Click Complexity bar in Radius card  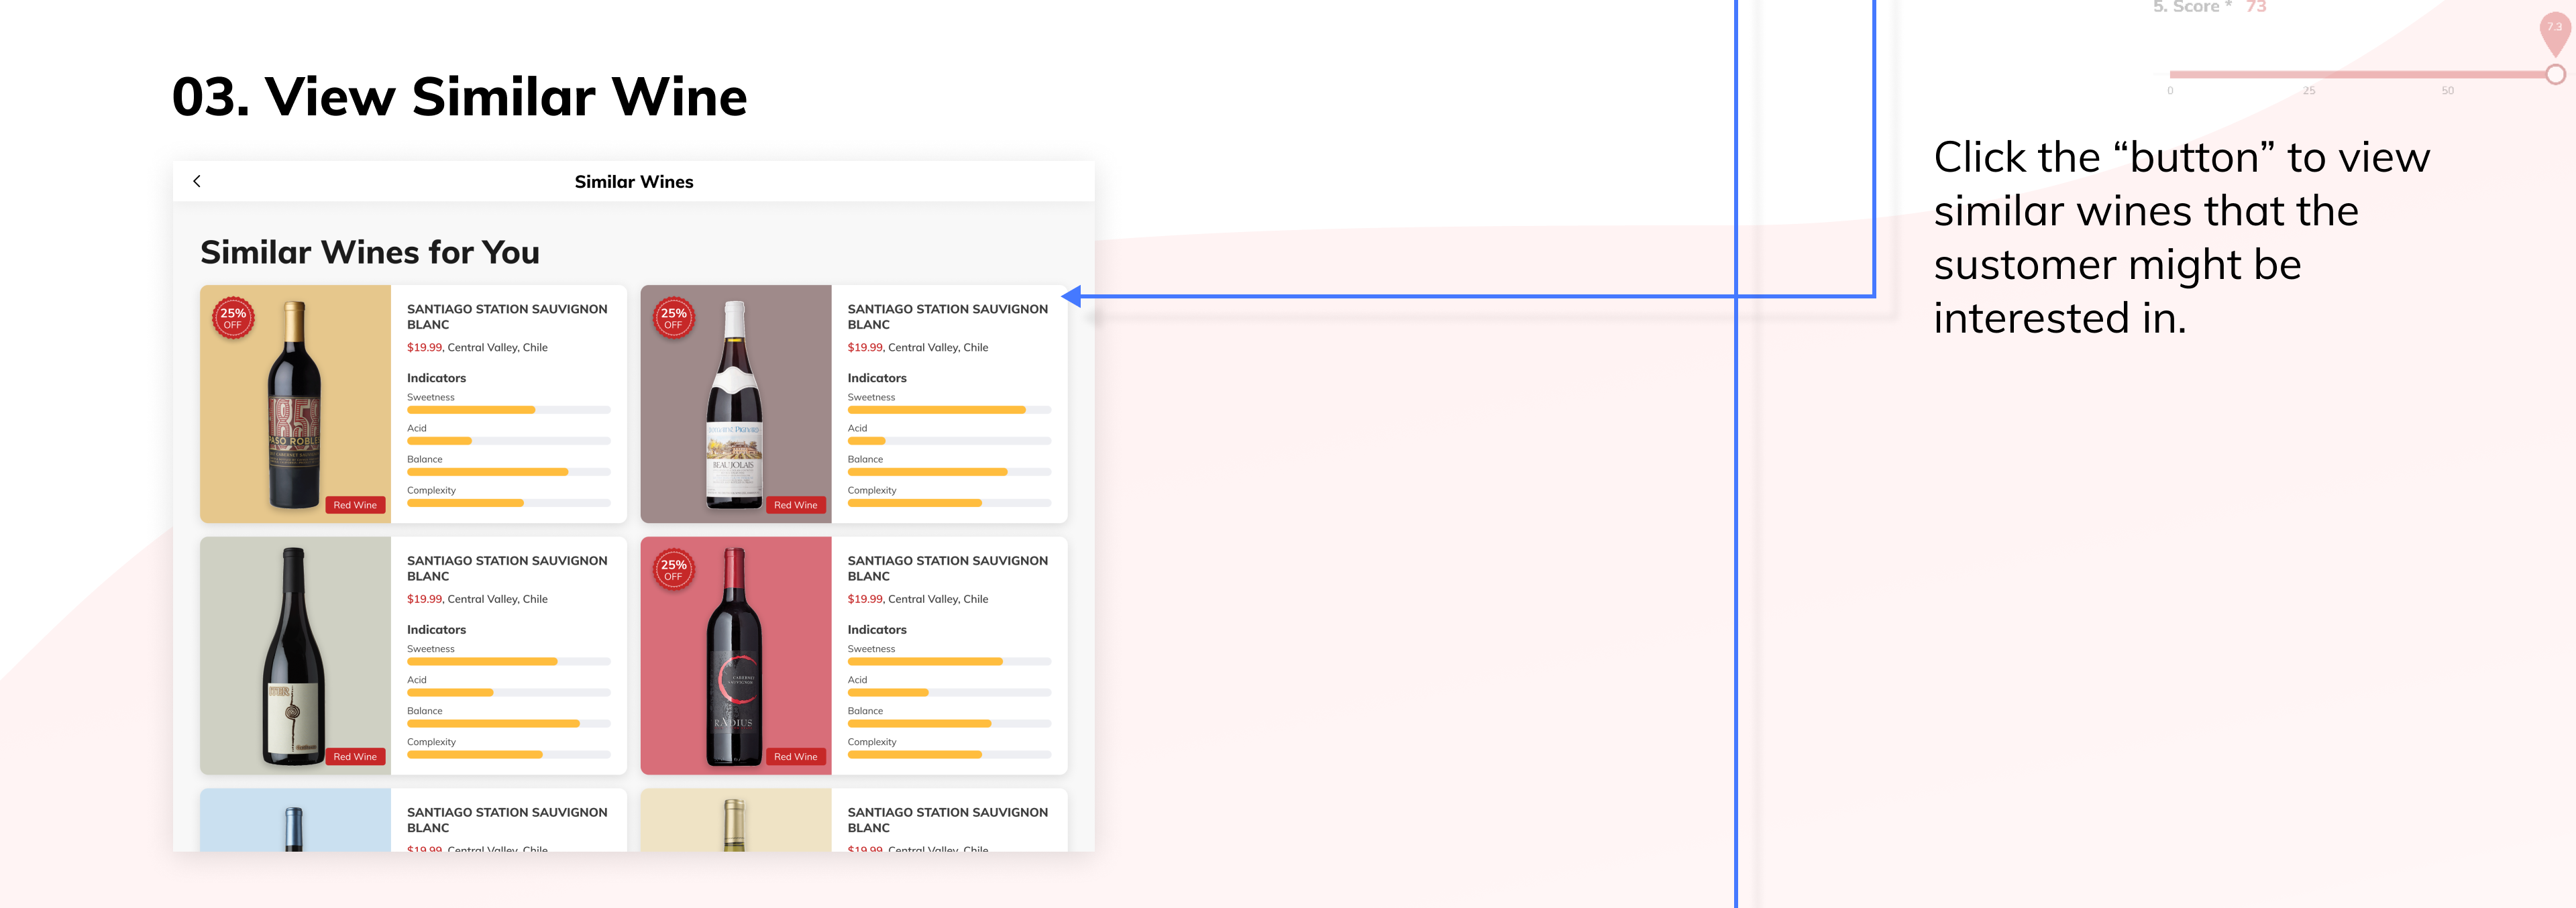pos(949,755)
